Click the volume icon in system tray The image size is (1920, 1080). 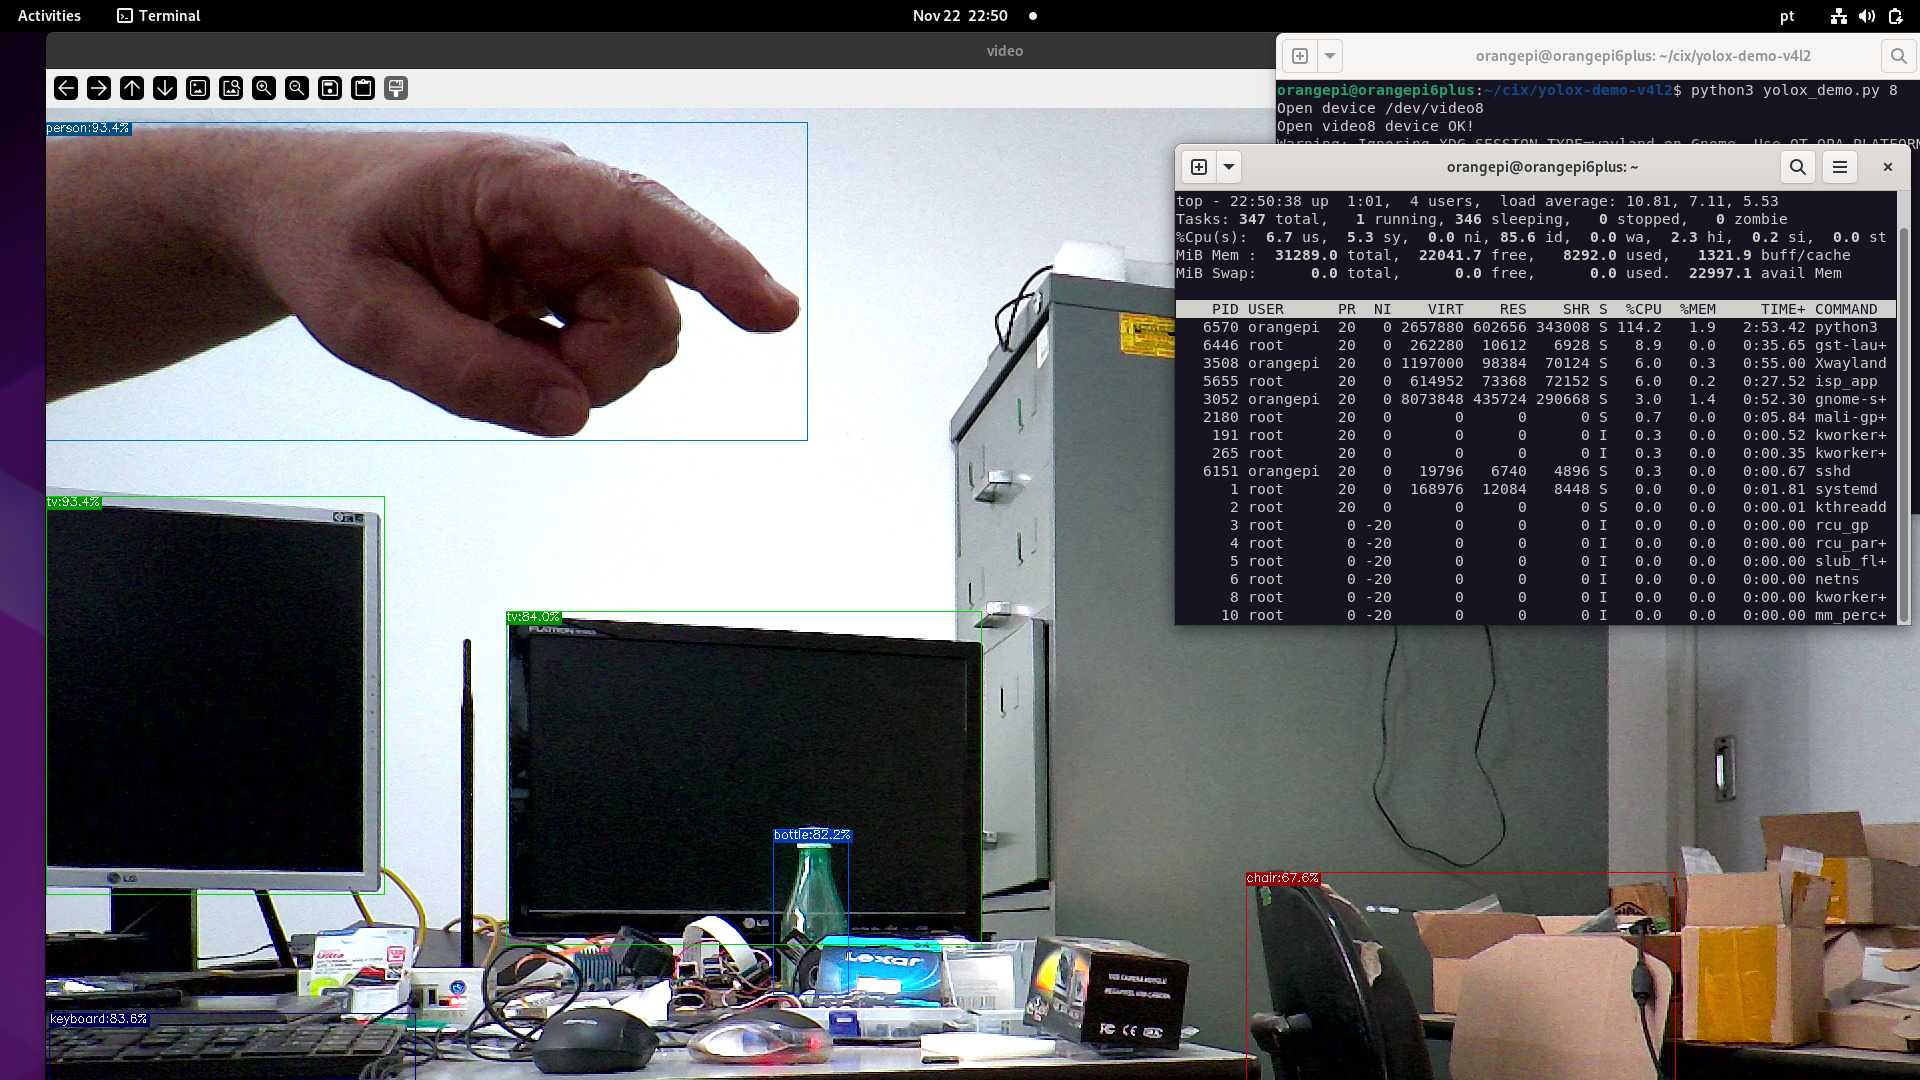(x=1866, y=16)
